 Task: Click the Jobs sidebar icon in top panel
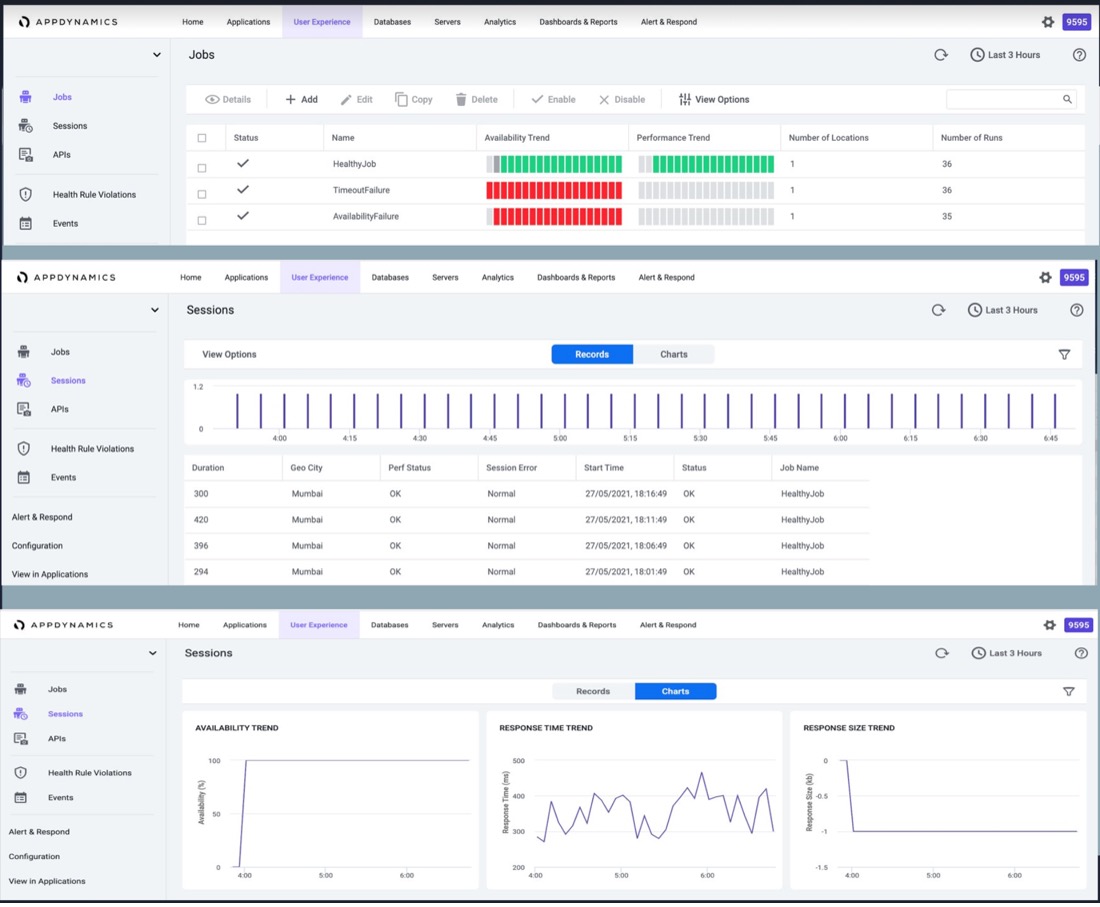(25, 97)
